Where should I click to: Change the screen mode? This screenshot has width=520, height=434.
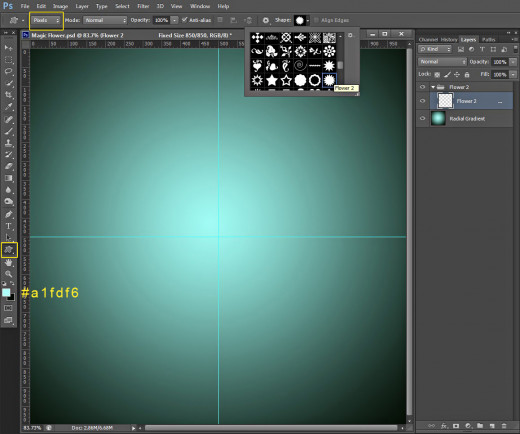pyautogui.click(x=8, y=320)
